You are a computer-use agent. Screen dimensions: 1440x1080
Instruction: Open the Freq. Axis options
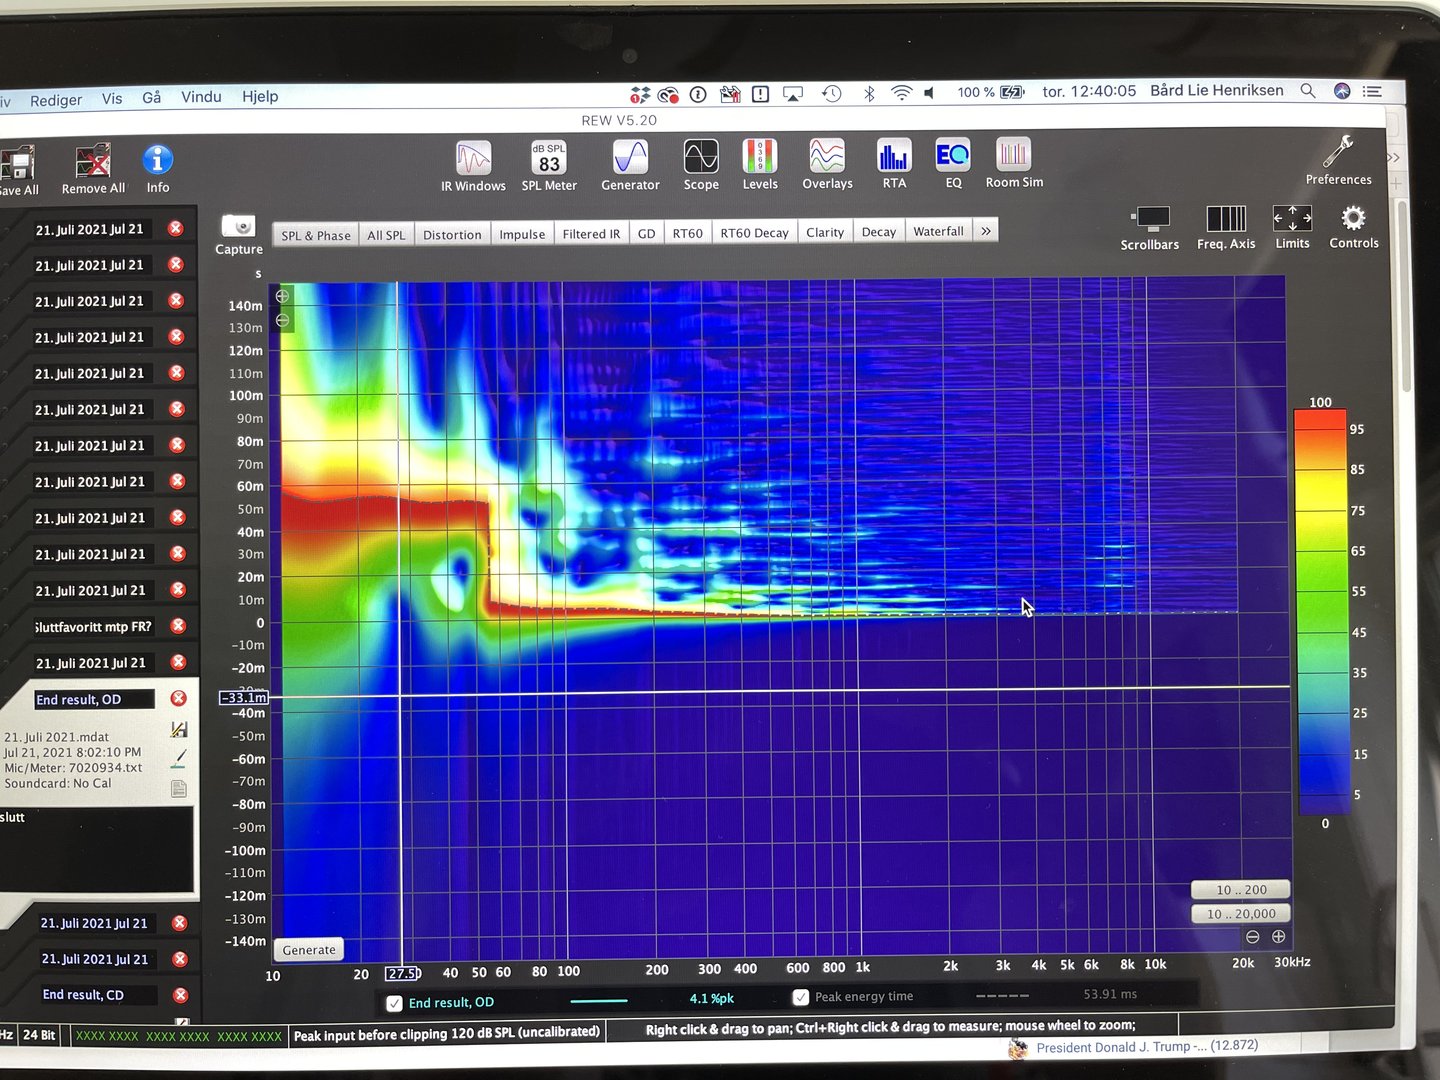click(x=1226, y=220)
